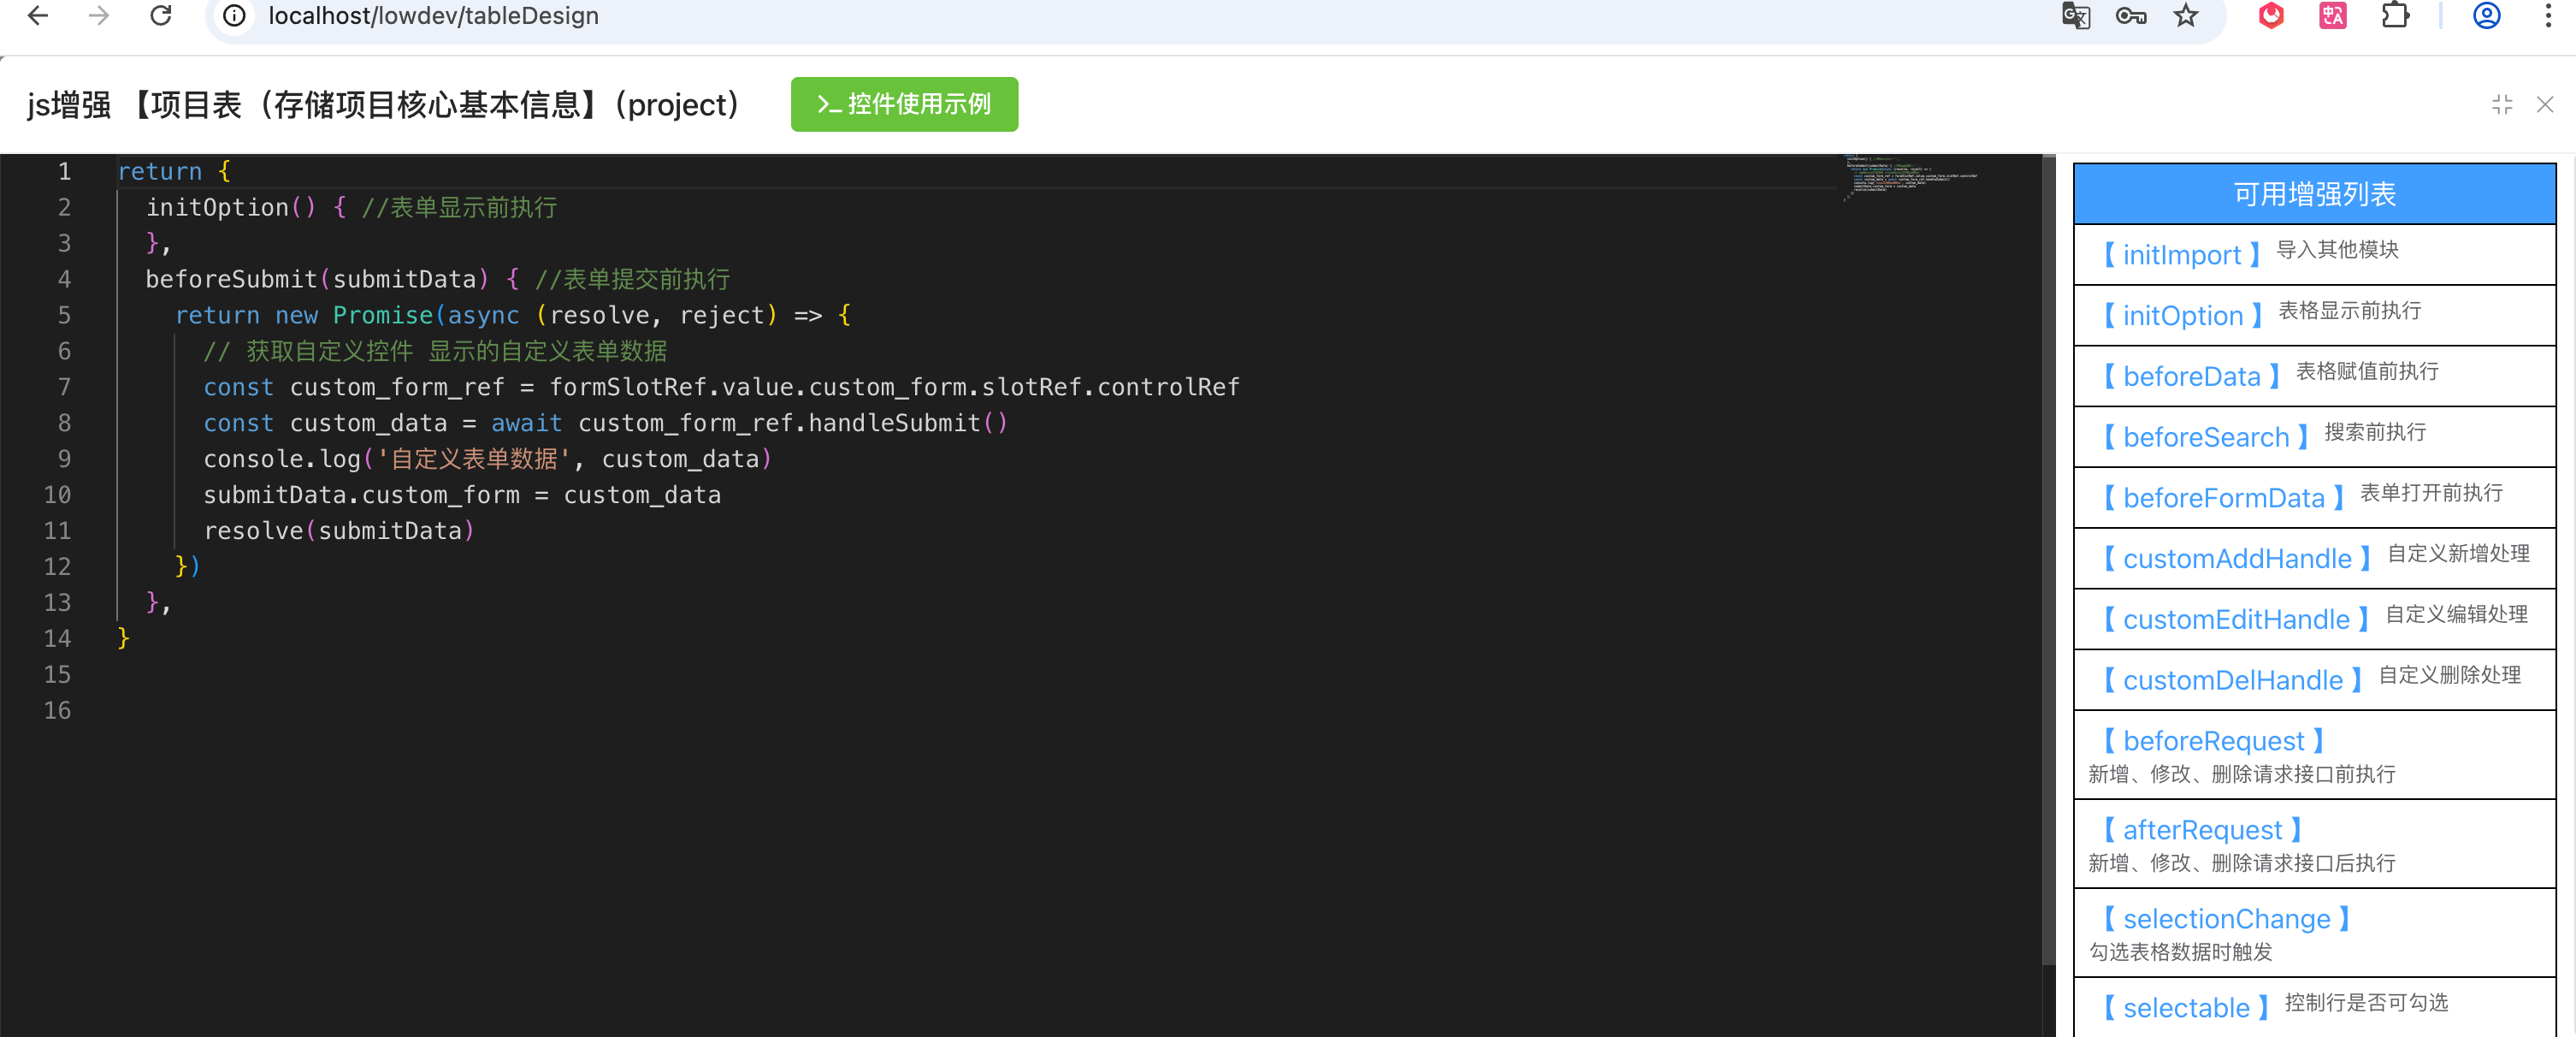Viewport: 2576px width, 1037px height.
Task: Select the beforeSearch enhancement entry
Action: click(x=2205, y=437)
